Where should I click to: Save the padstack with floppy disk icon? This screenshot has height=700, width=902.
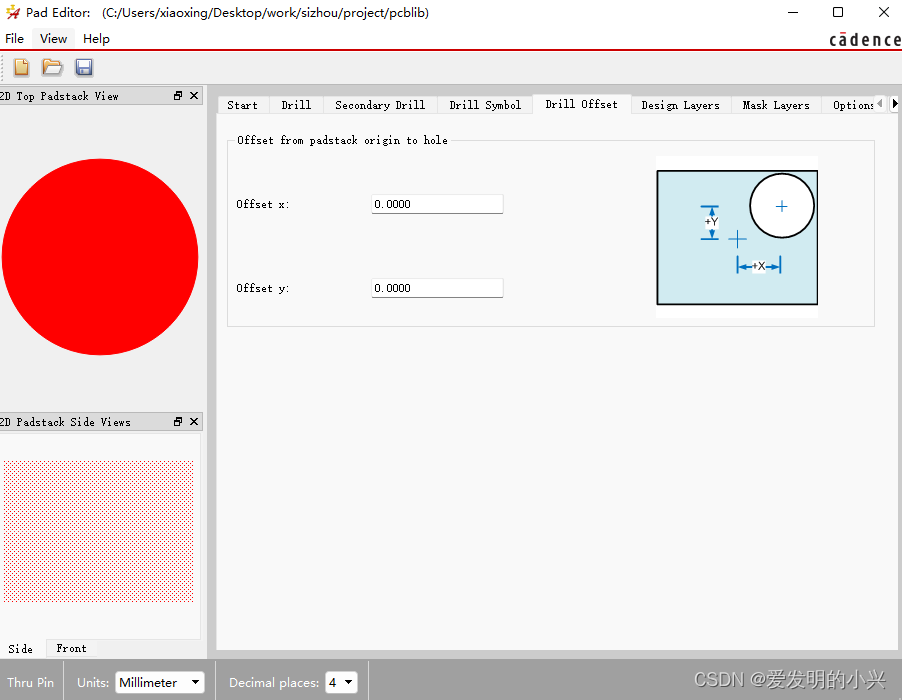click(84, 67)
